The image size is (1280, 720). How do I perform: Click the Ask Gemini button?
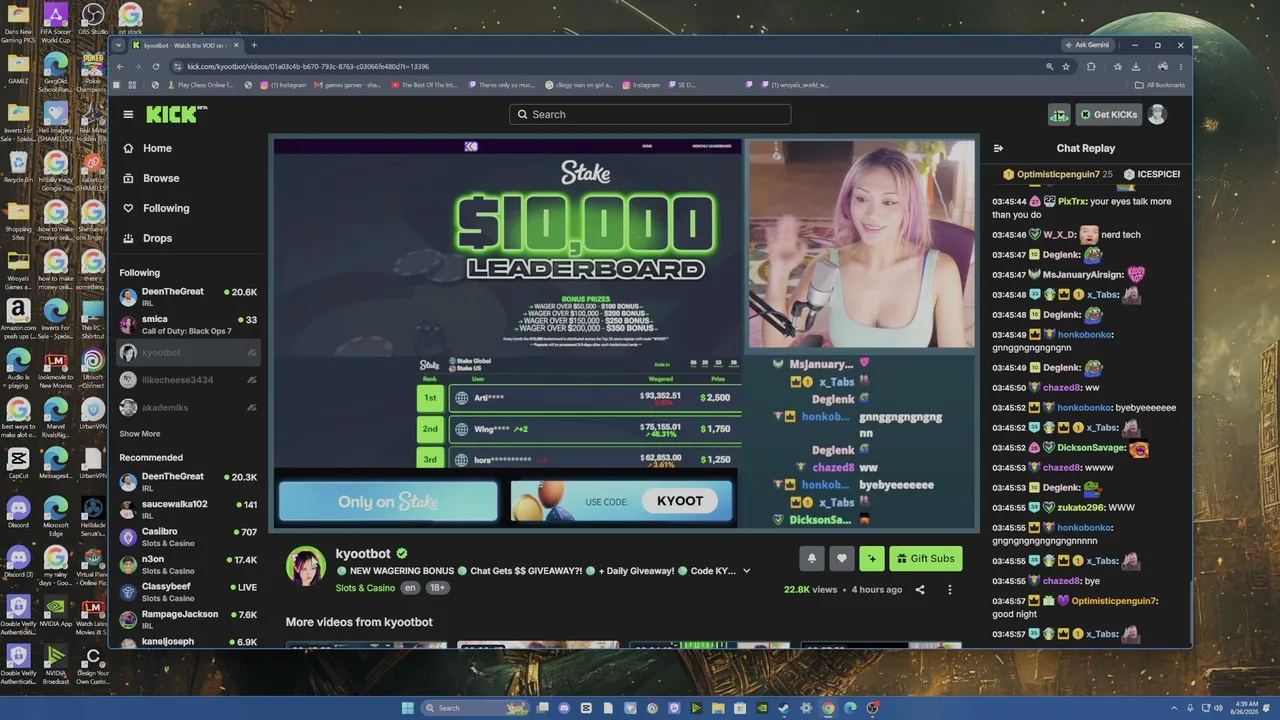pos(1087,45)
